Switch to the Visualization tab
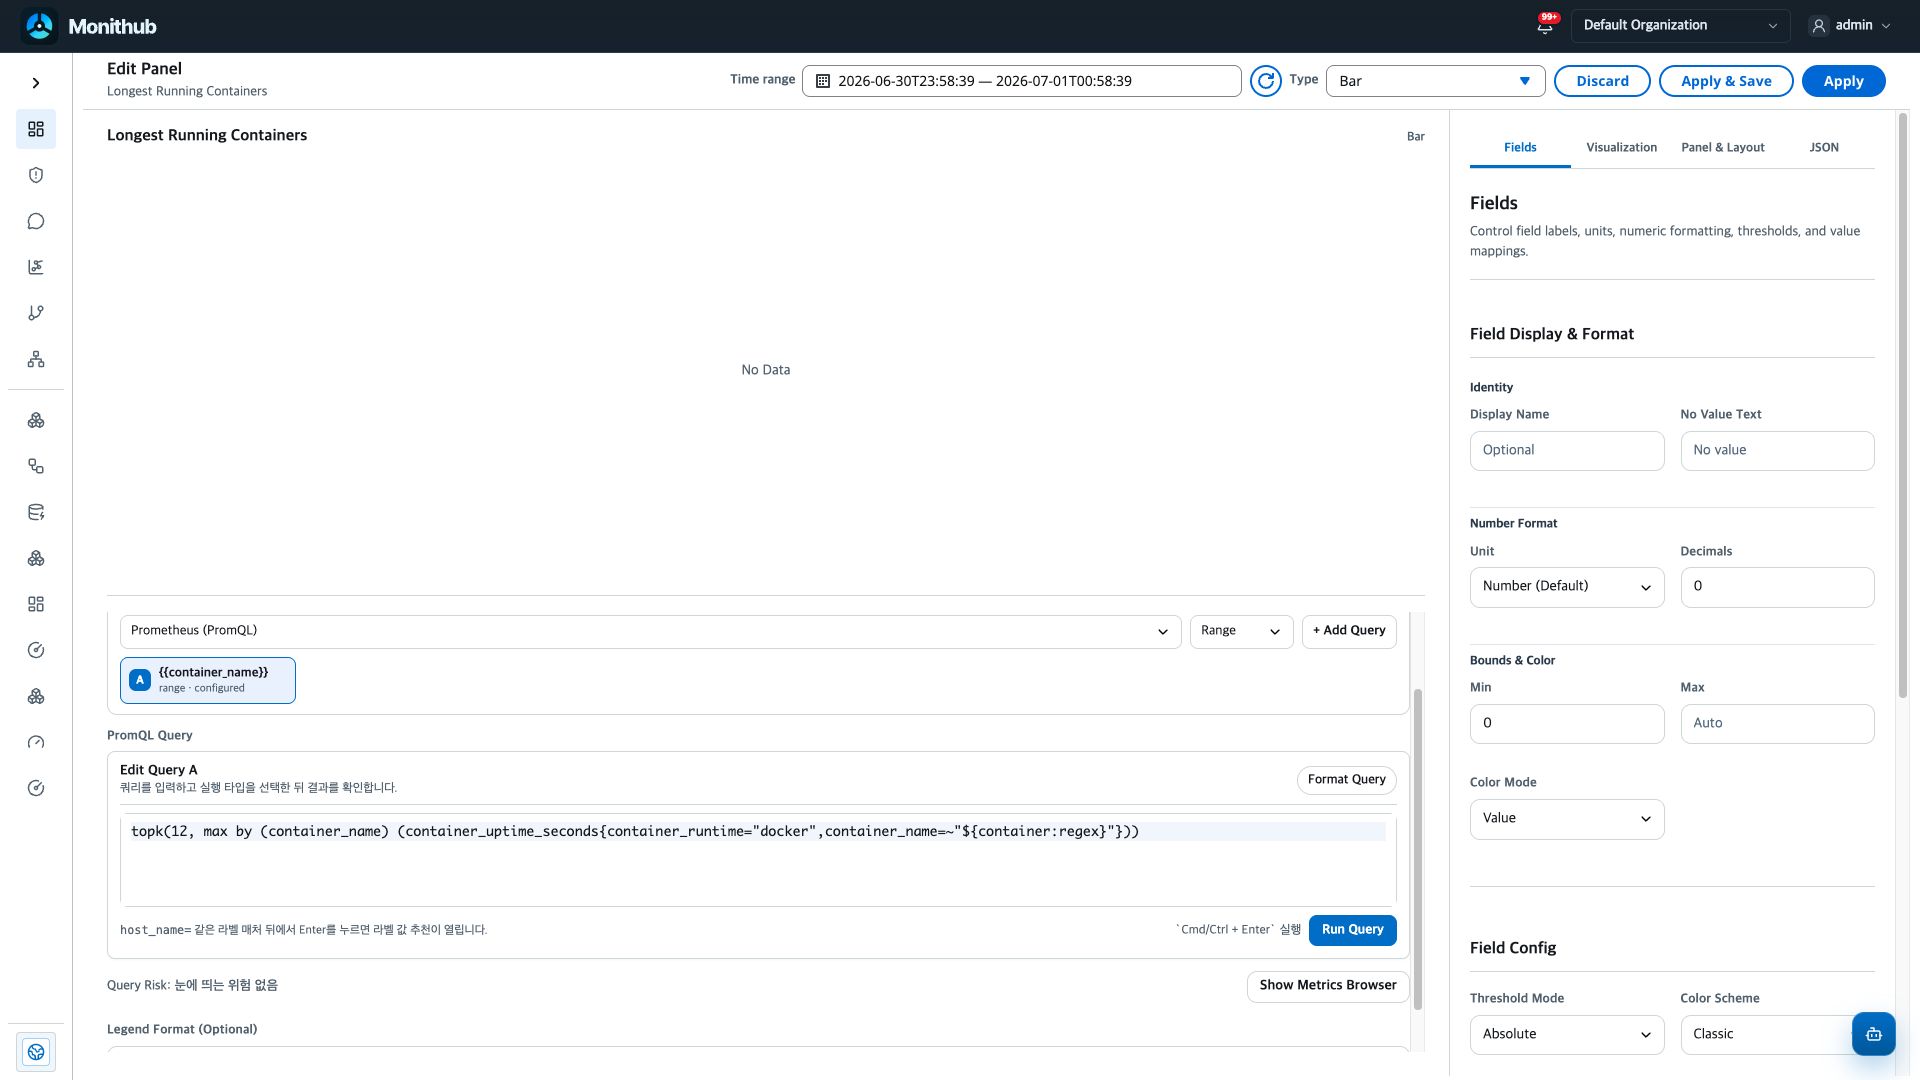Screen dimensions: 1920x1080 pyautogui.click(x=1621, y=147)
